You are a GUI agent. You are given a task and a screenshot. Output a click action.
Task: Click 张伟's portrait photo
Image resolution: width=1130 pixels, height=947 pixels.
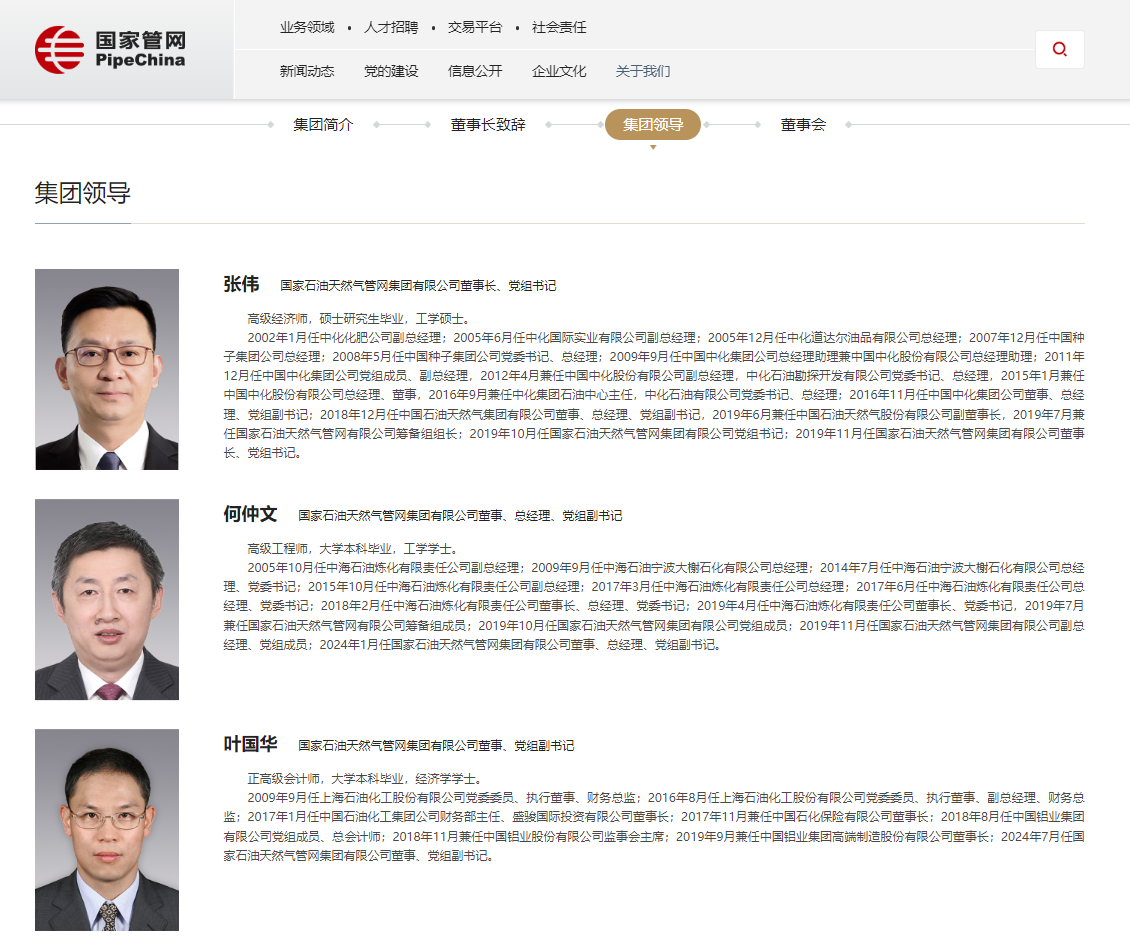point(107,369)
